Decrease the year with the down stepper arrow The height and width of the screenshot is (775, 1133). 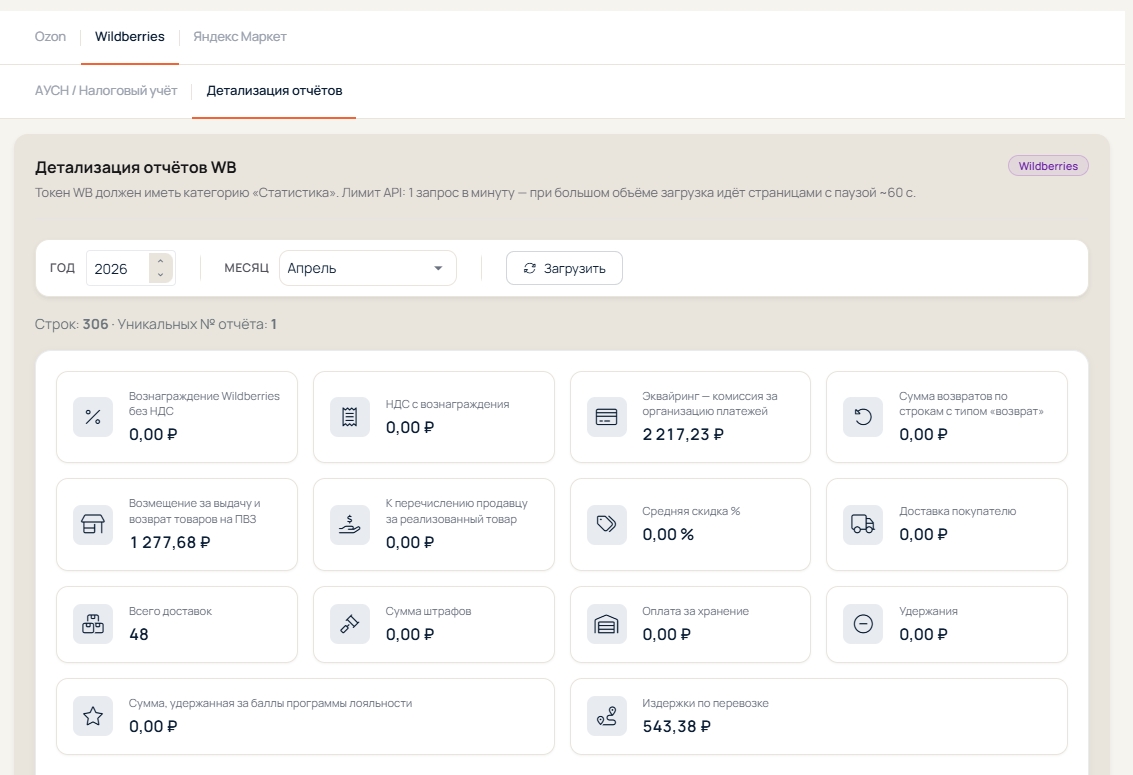pyautogui.click(x=160, y=275)
